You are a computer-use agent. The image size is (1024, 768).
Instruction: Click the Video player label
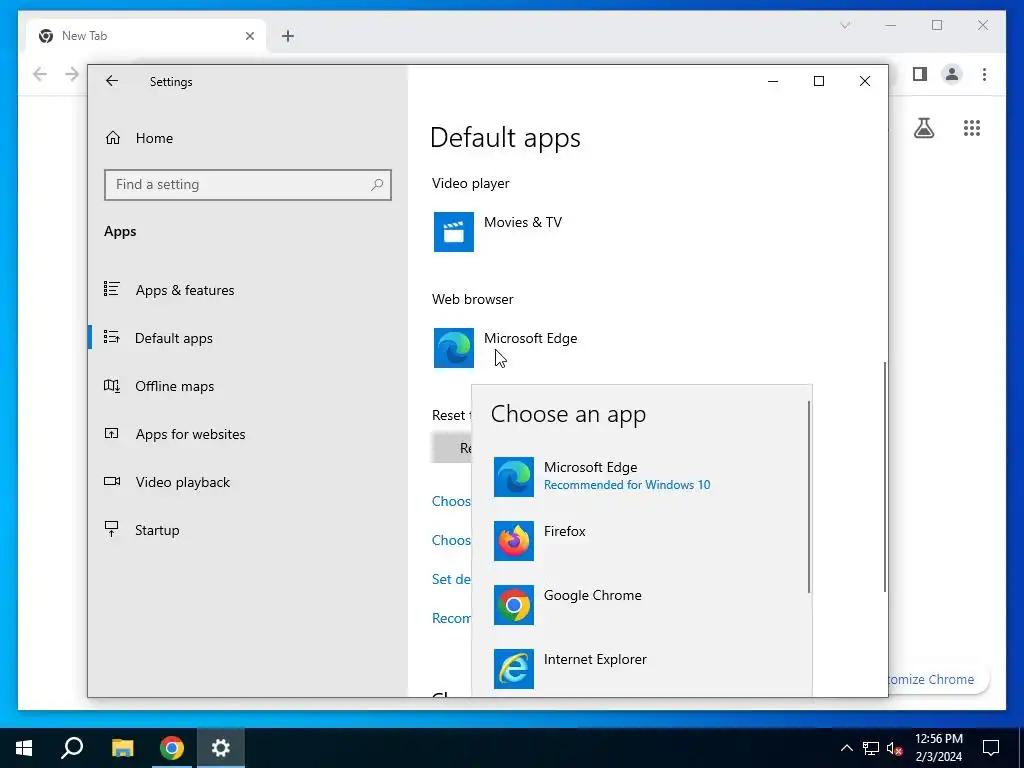coord(470,184)
